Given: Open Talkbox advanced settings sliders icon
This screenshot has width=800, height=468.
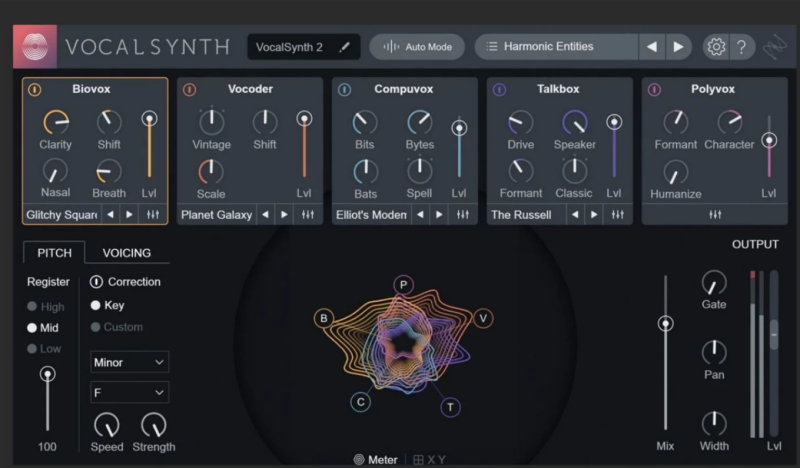Looking at the screenshot, I should coord(617,214).
